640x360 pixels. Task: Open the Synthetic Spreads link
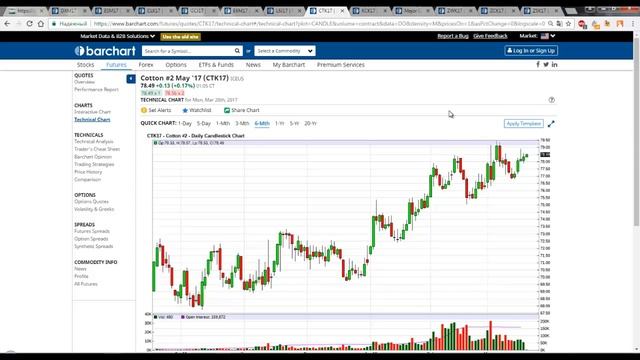point(93,246)
